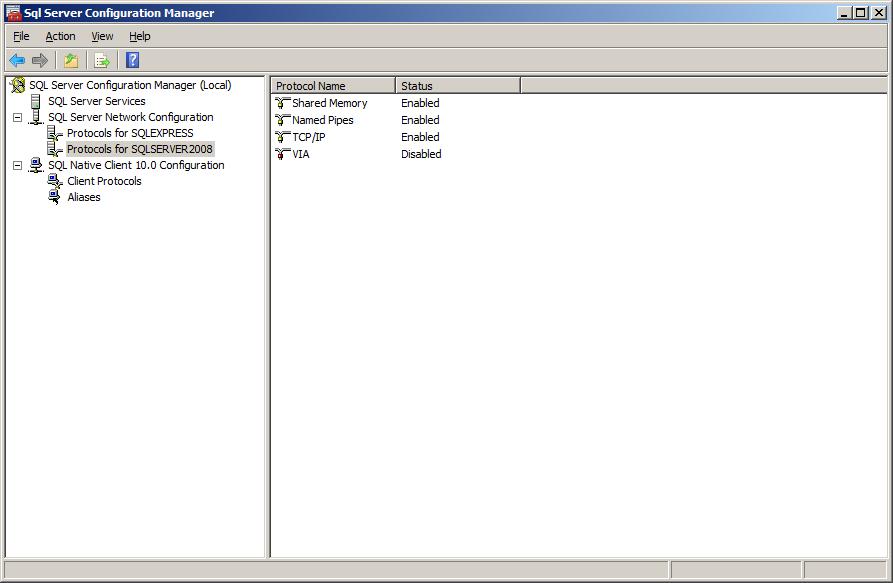This screenshot has width=893, height=583.
Task: Select Protocols for SQLEXPRESS
Action: click(x=130, y=133)
